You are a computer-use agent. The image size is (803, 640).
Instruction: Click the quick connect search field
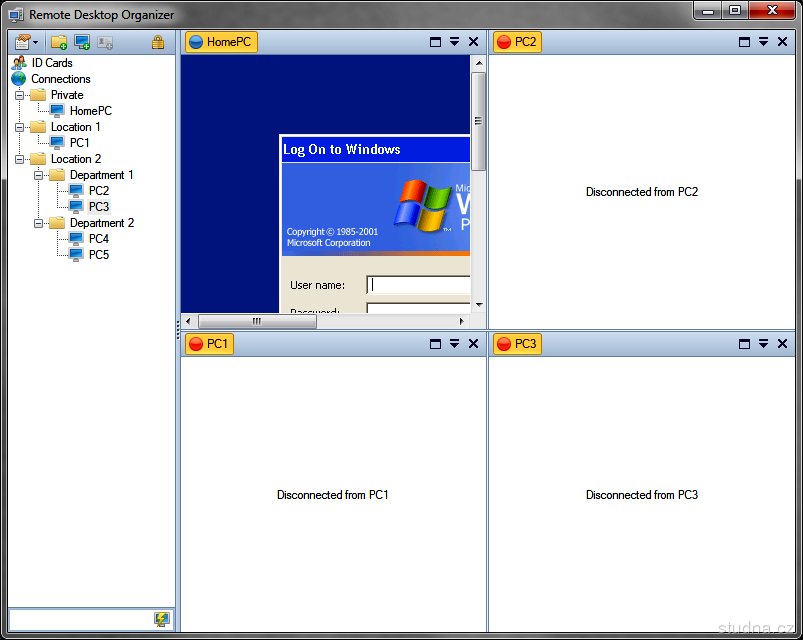(81, 620)
